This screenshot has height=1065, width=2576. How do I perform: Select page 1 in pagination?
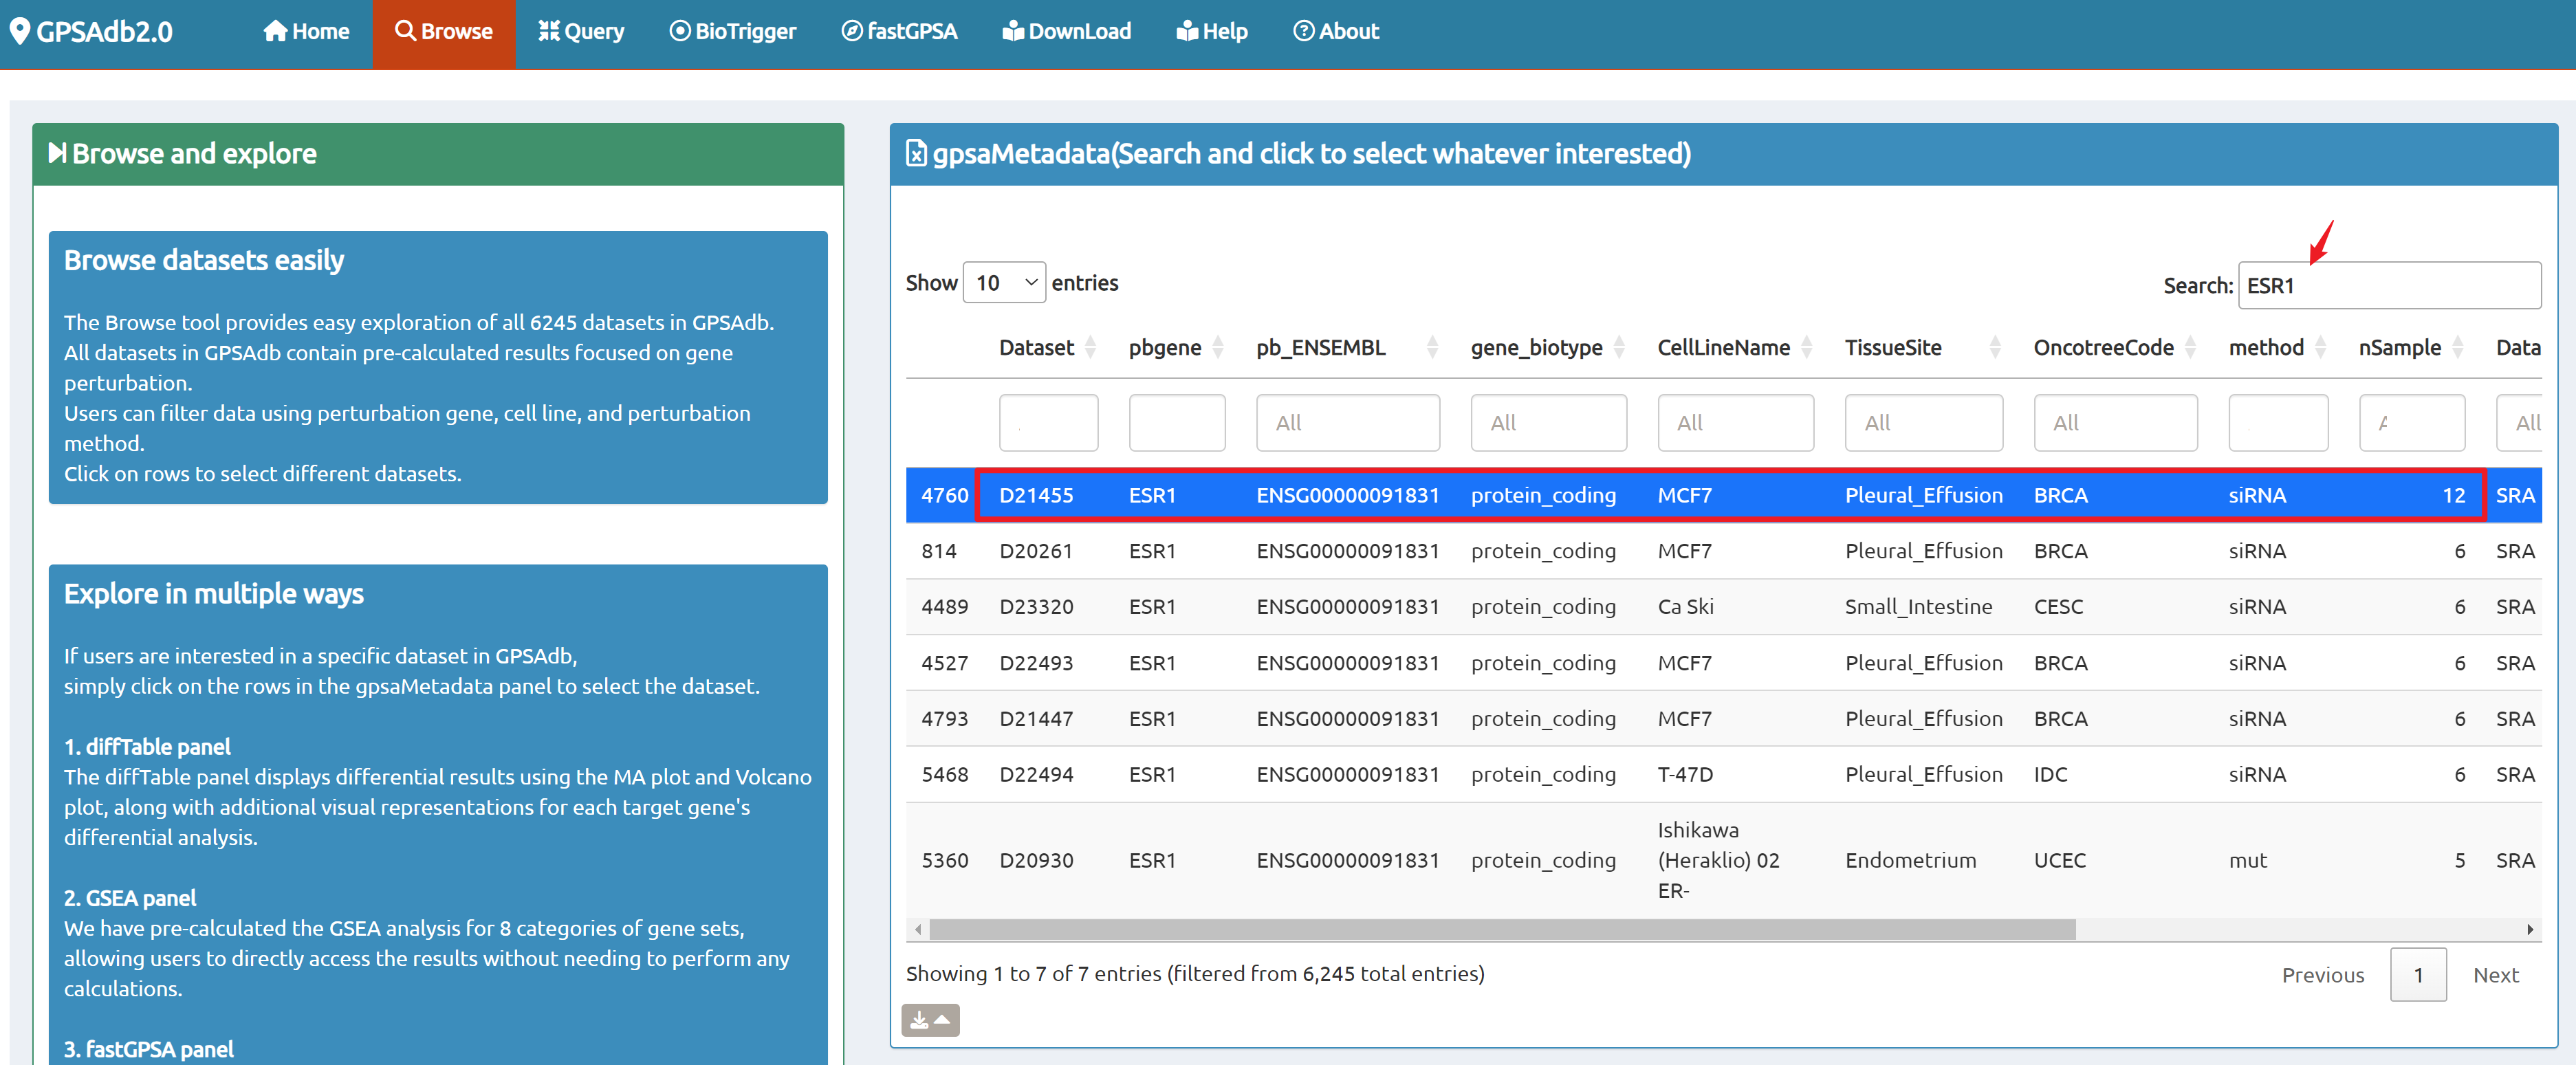coord(2418,975)
